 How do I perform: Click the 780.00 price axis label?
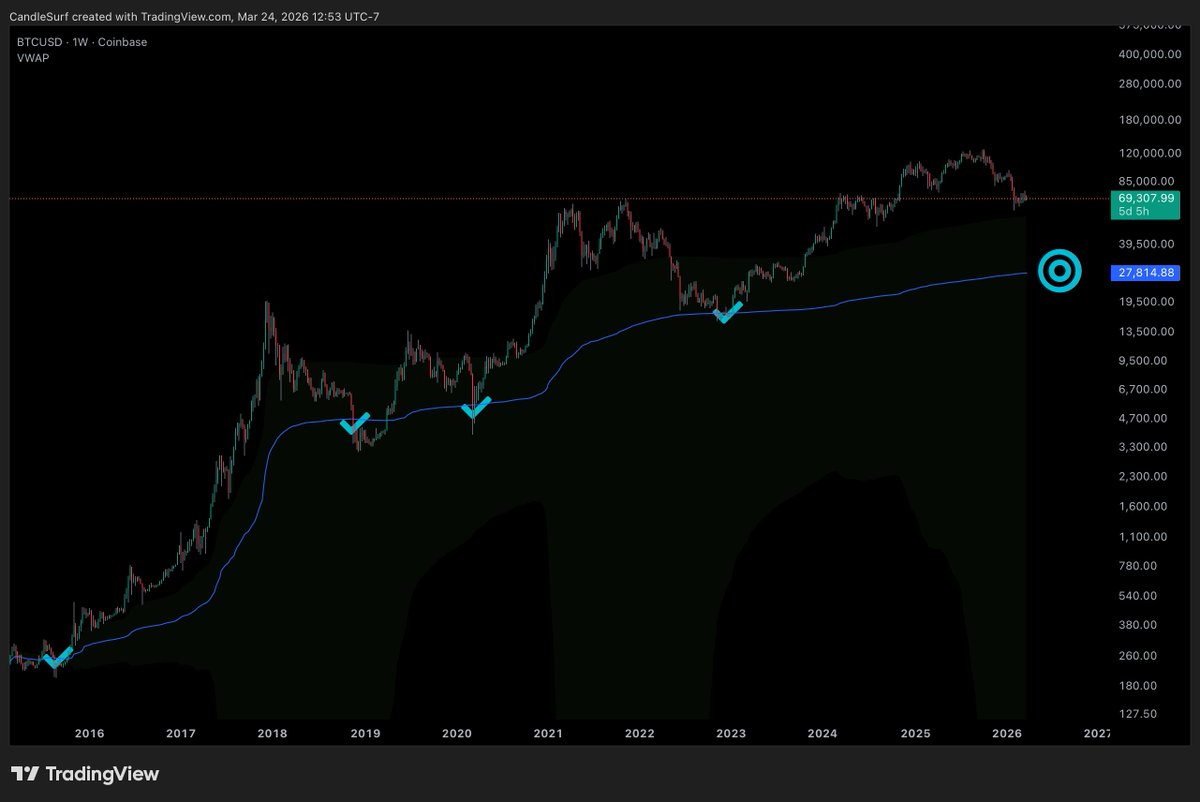(x=1136, y=566)
